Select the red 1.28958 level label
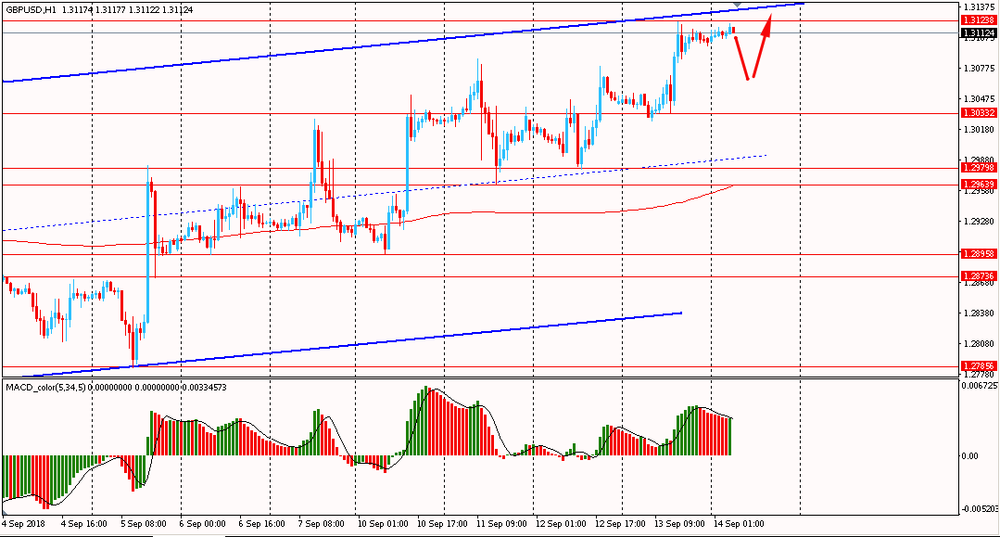1000x537 pixels. pos(979,253)
